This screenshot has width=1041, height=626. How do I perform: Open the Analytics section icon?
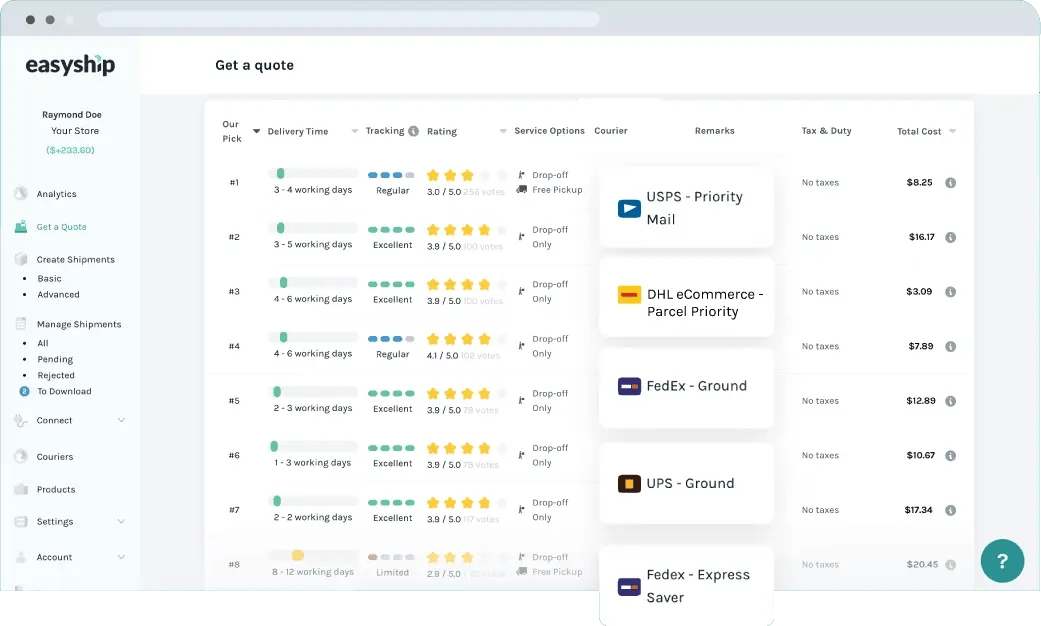(23, 193)
